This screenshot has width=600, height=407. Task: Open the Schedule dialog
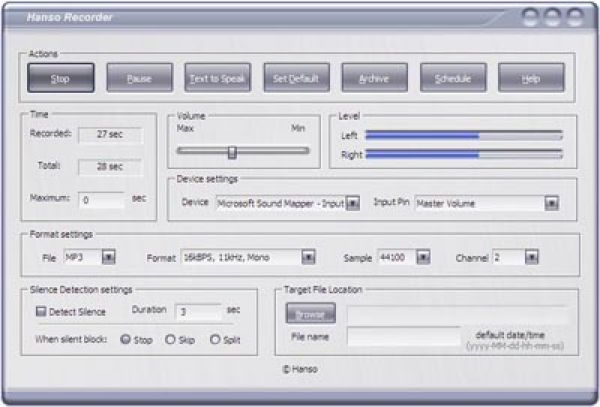[453, 78]
